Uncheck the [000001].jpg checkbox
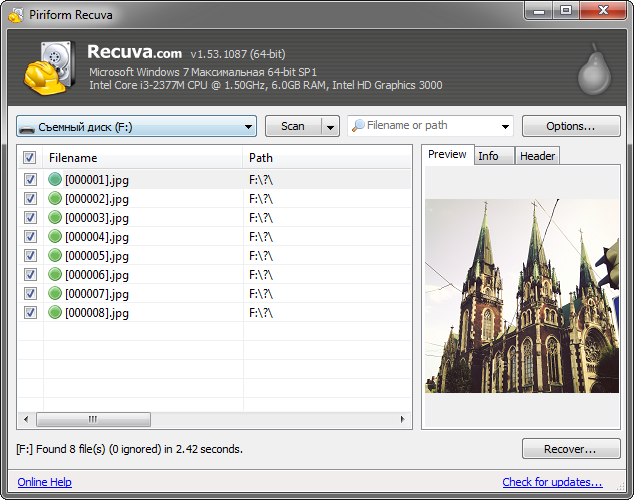 point(30,179)
